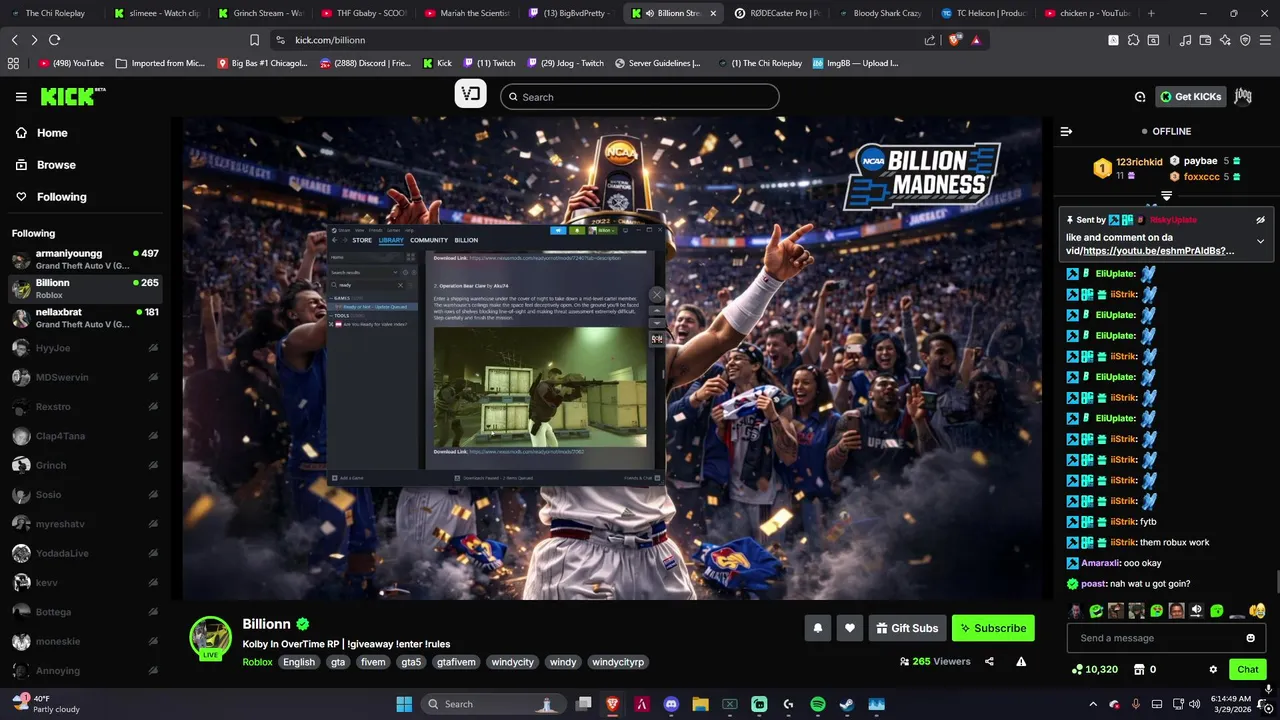Select offline channel HyyJoe
The image size is (1280, 720).
click(x=85, y=348)
